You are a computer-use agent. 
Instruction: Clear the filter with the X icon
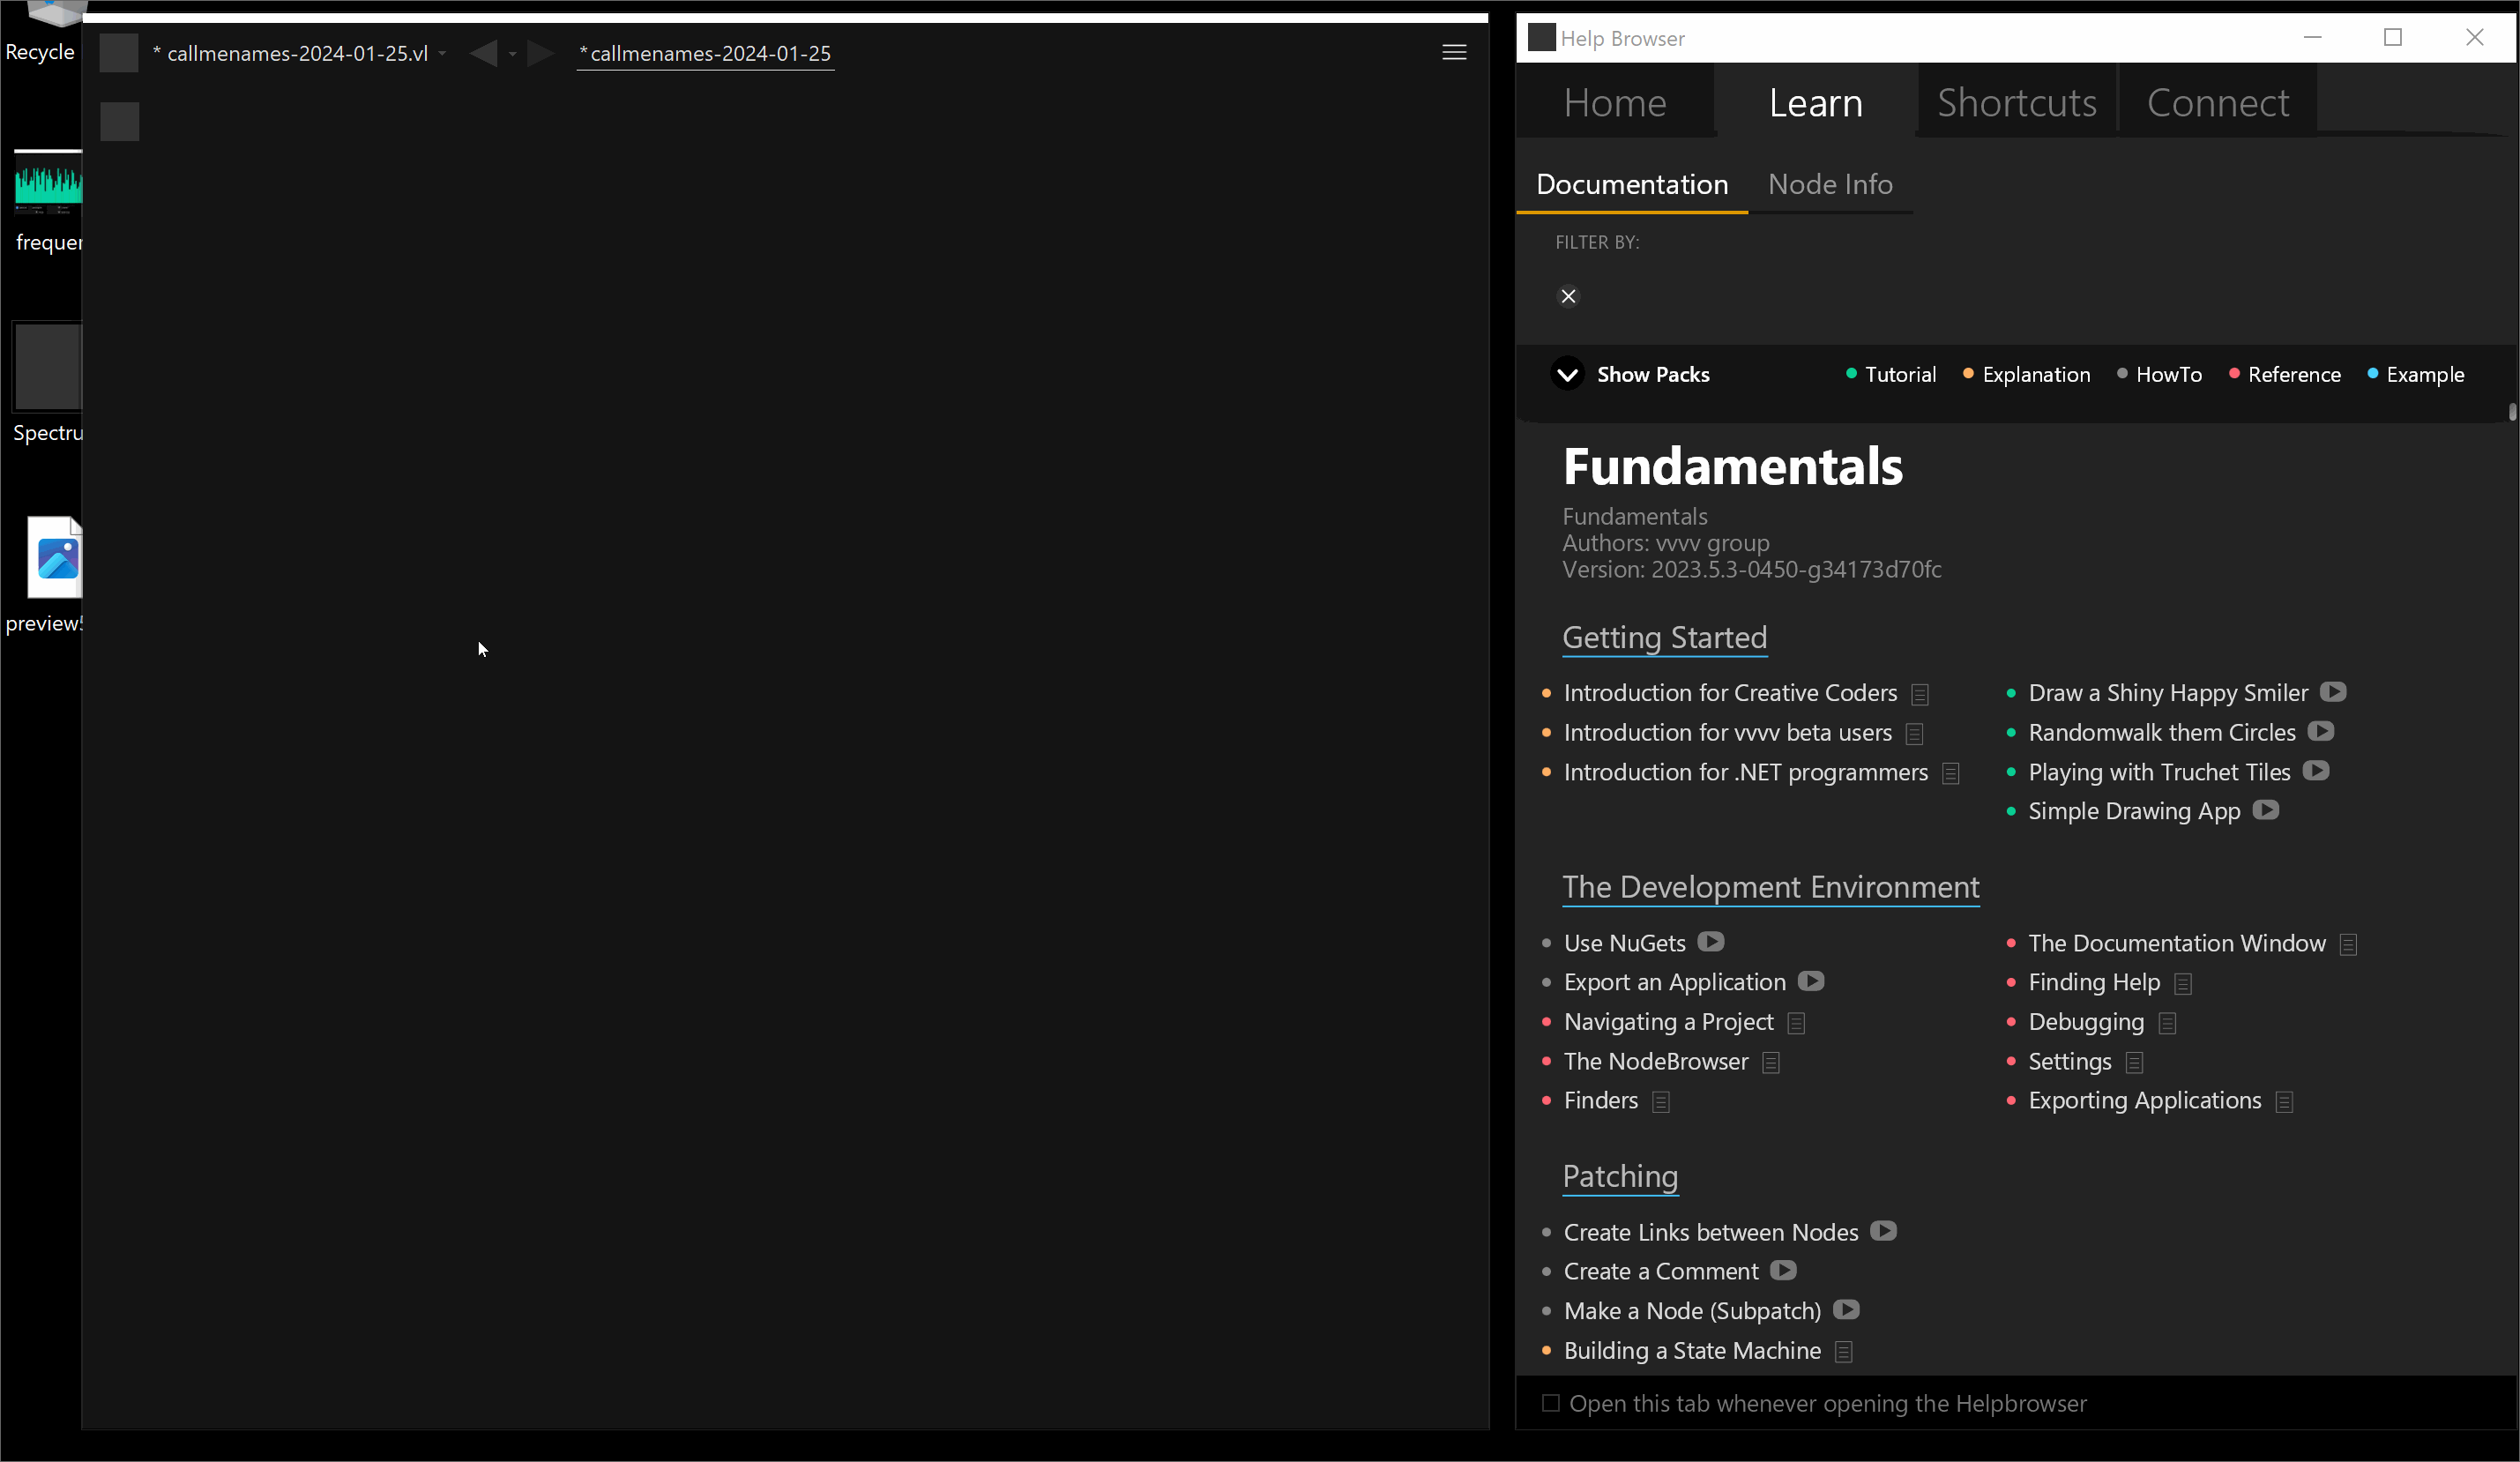pyautogui.click(x=1568, y=296)
